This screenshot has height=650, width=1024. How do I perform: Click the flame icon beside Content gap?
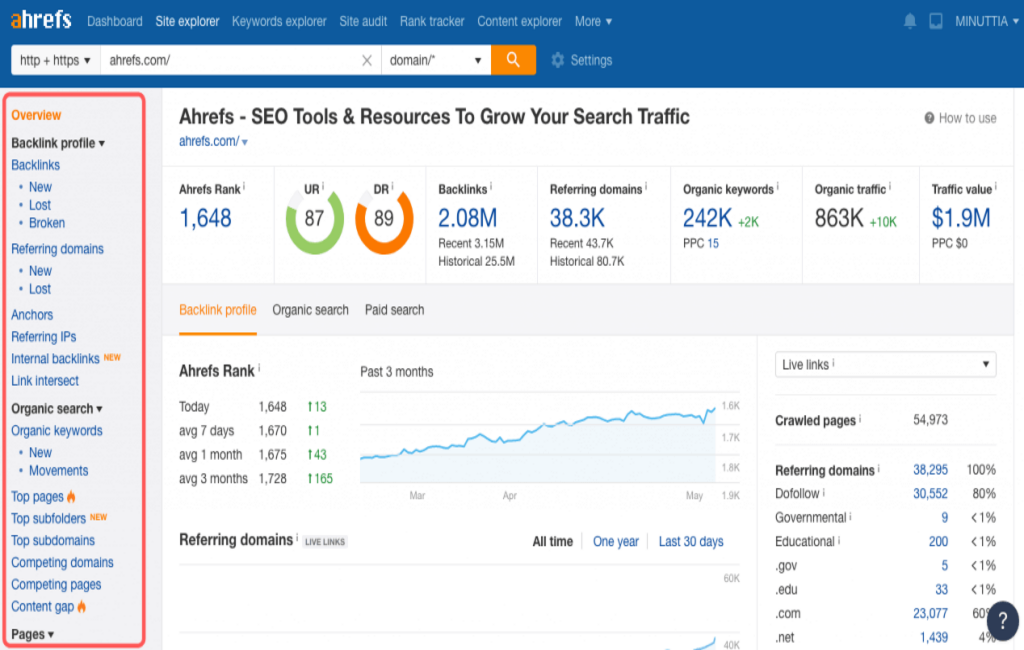[82, 606]
